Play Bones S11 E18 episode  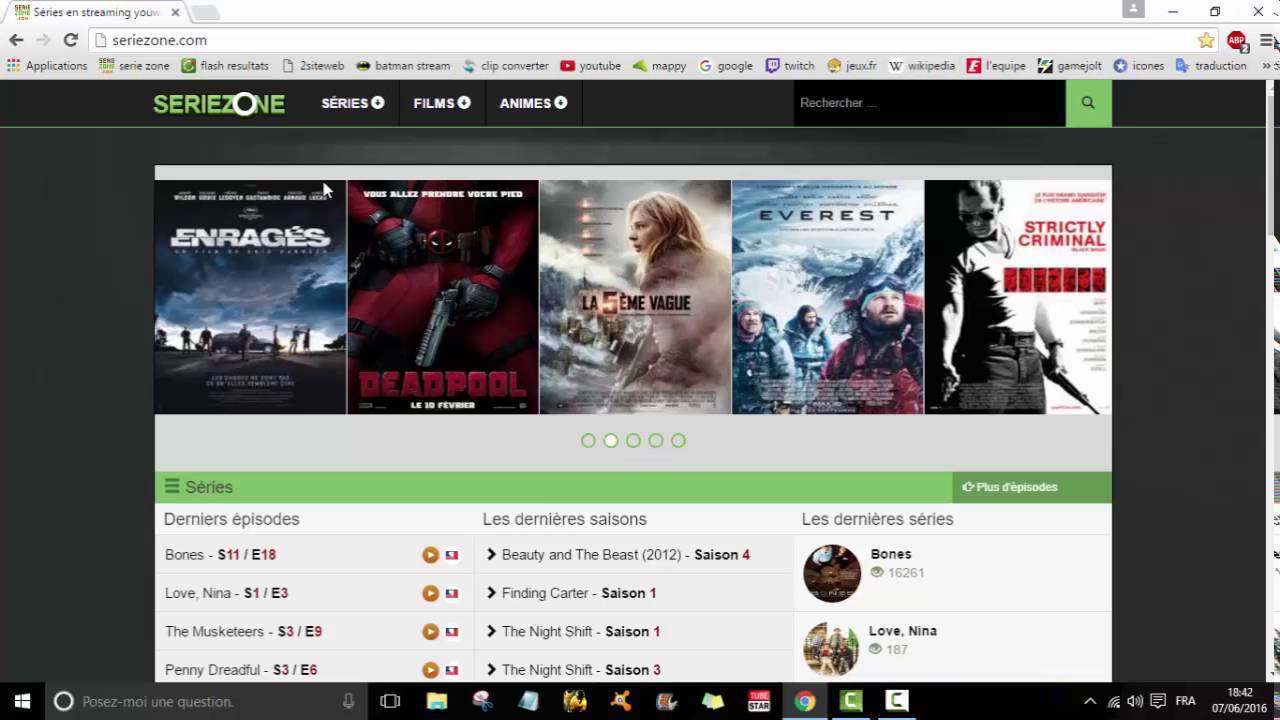(x=430, y=555)
